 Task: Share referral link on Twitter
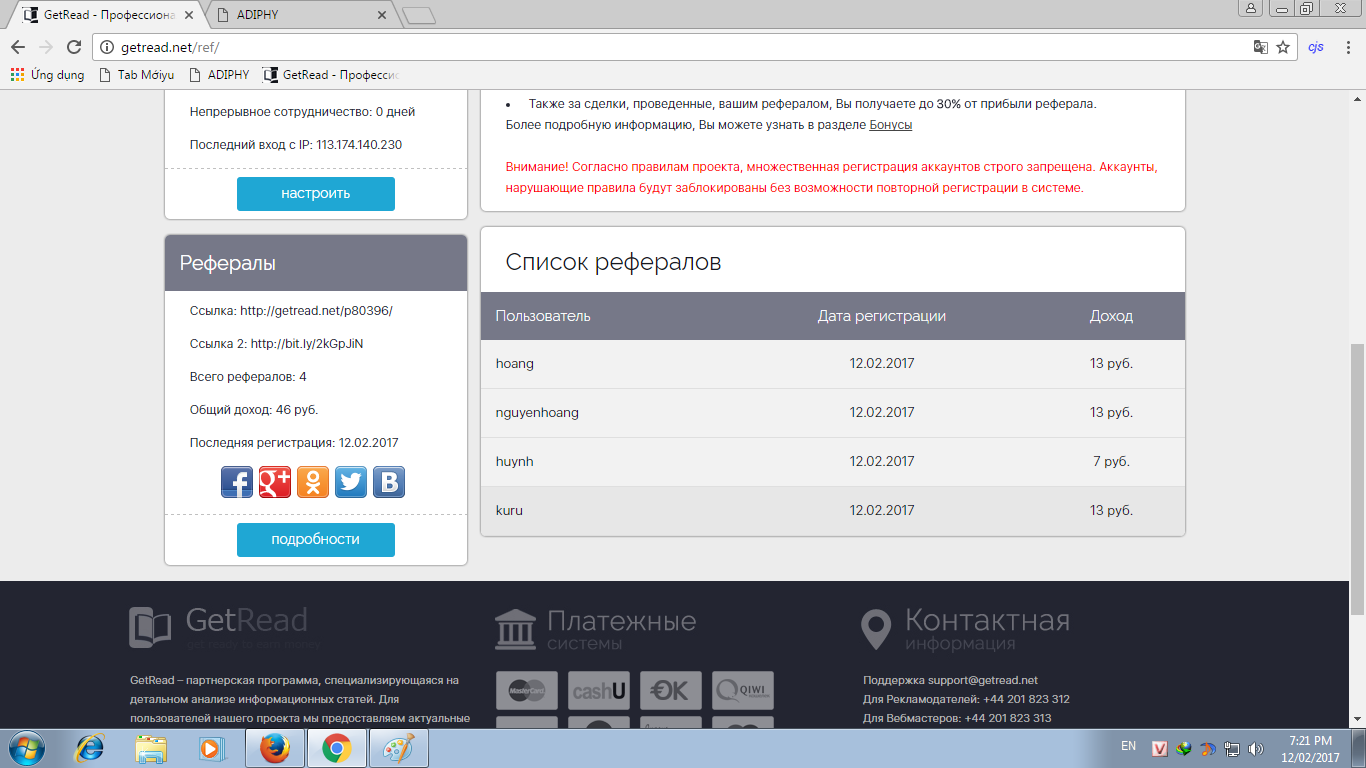coord(351,482)
